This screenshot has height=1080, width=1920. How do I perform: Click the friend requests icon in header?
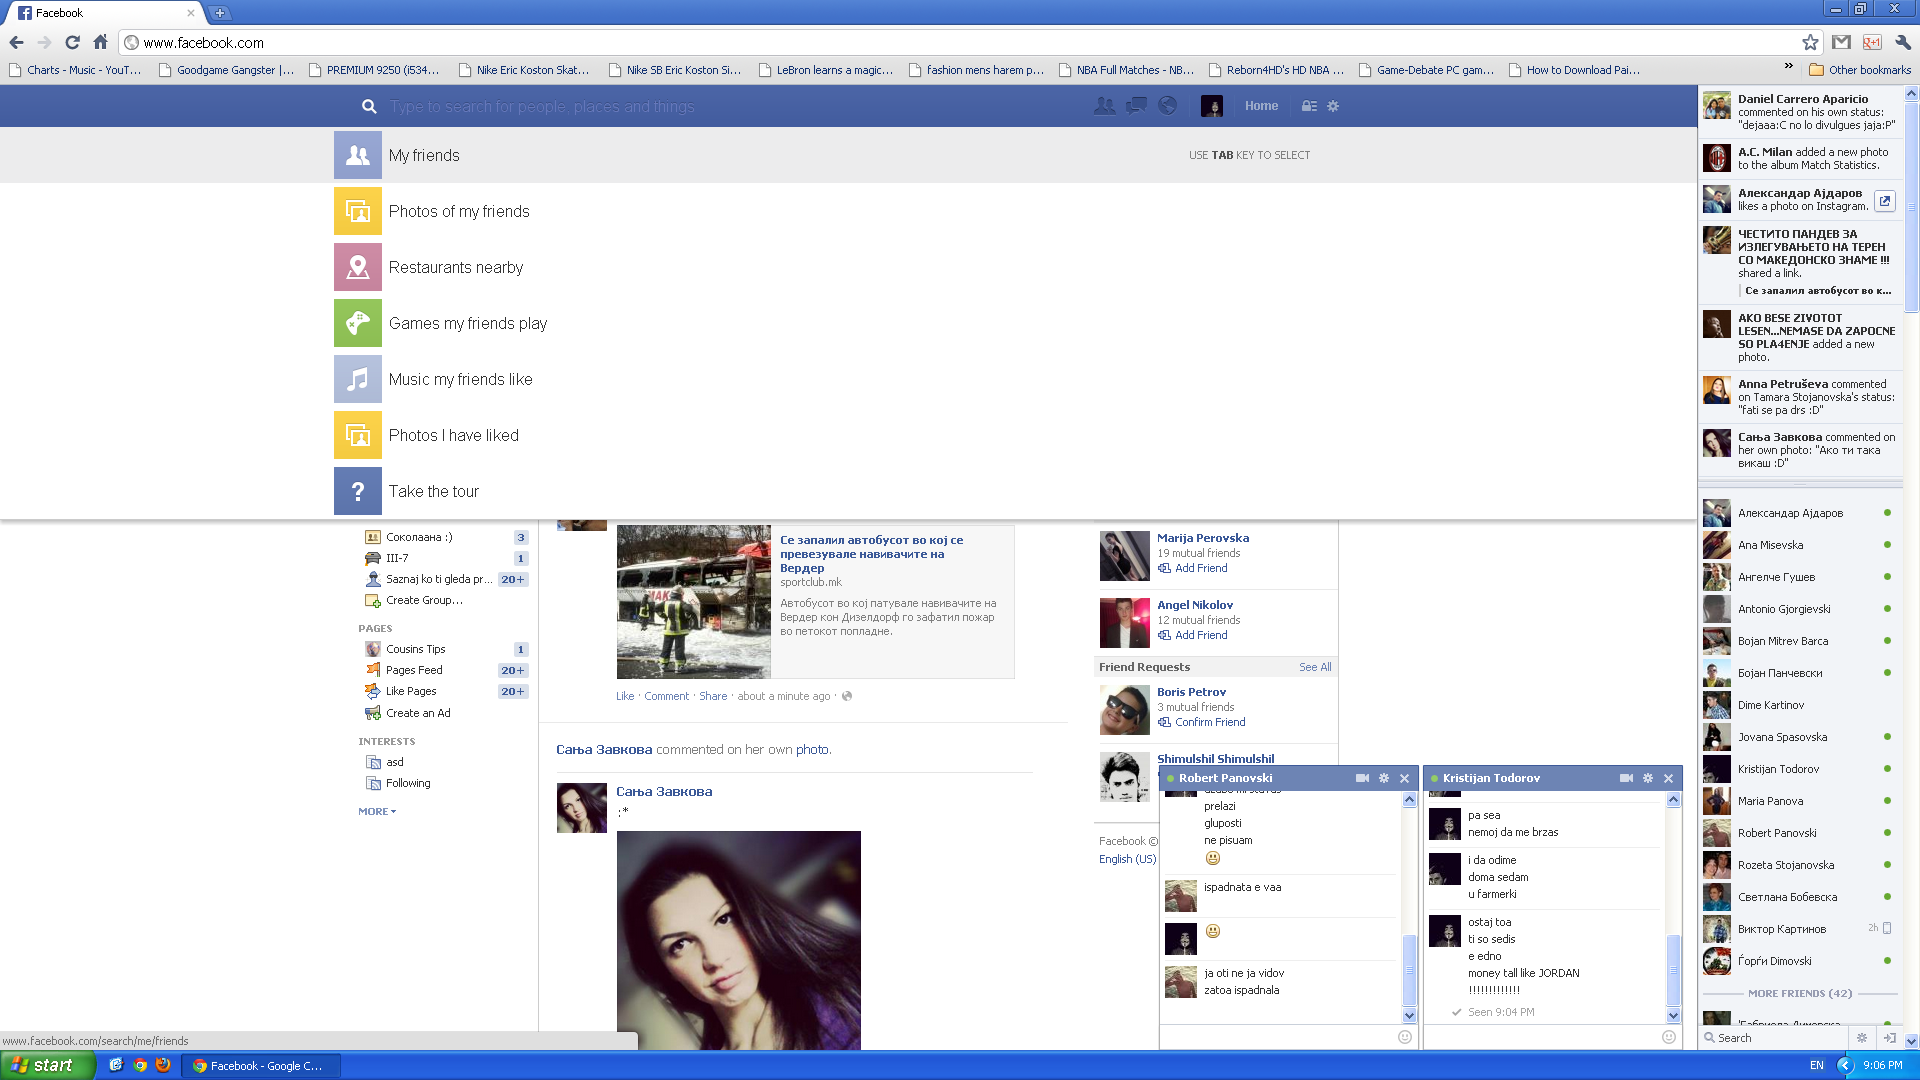(1104, 106)
